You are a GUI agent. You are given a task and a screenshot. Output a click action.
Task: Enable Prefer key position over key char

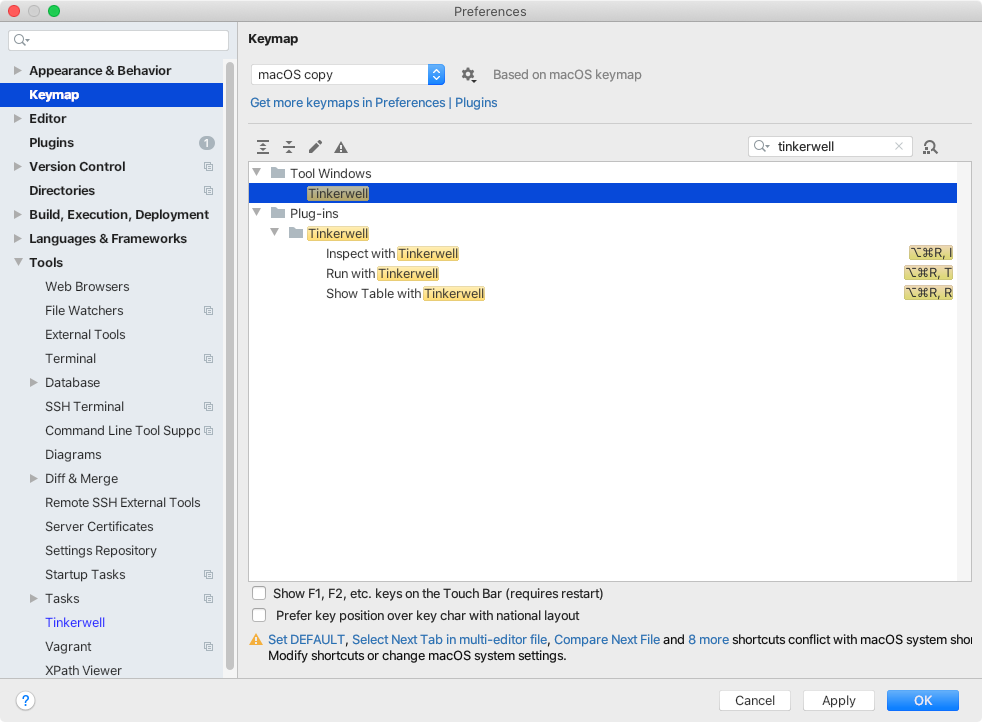pos(259,615)
